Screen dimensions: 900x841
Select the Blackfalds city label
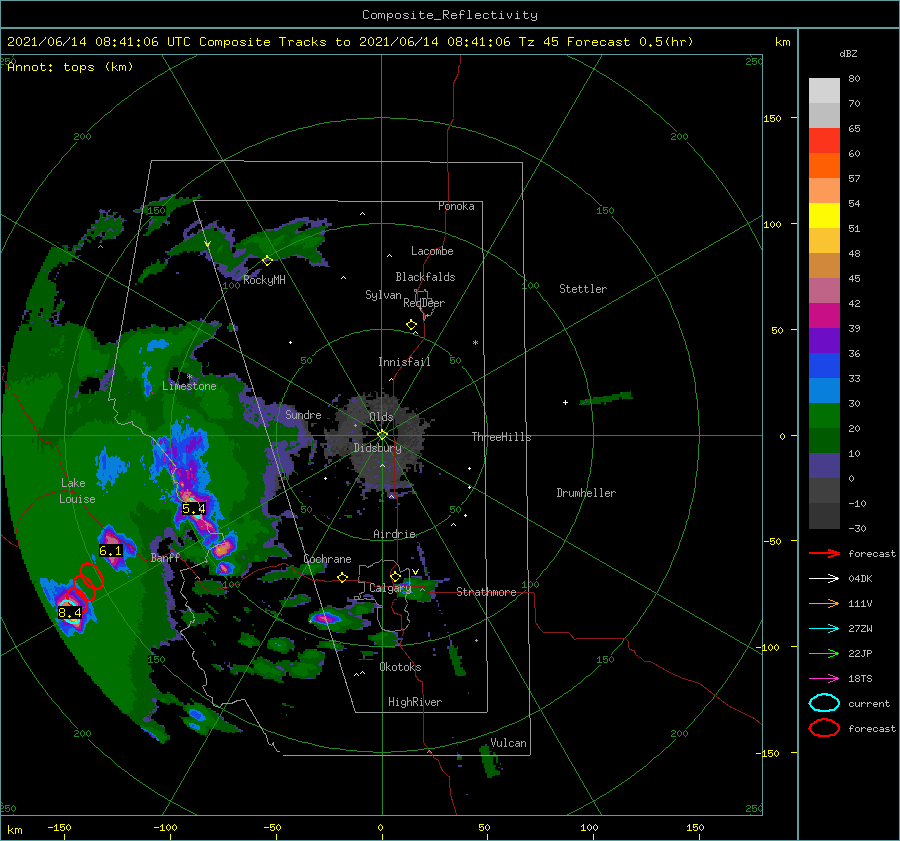(425, 277)
